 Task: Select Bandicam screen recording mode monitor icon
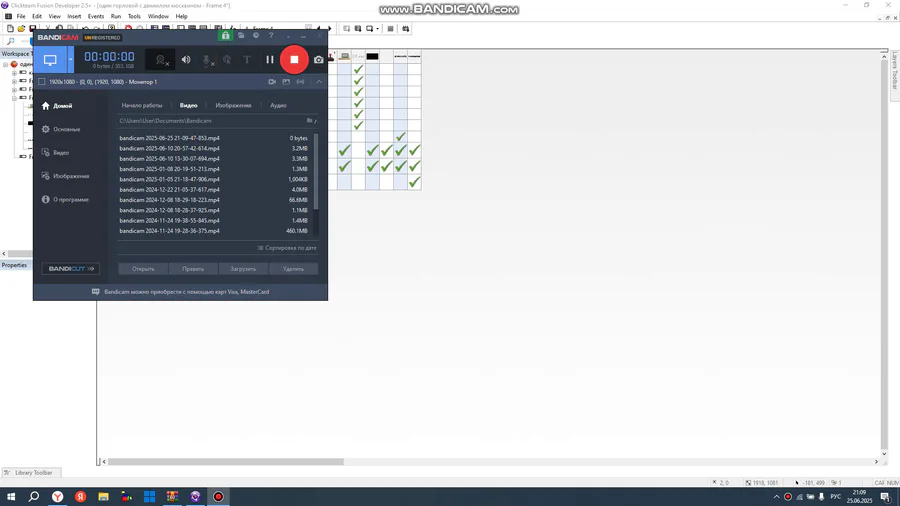pos(50,60)
